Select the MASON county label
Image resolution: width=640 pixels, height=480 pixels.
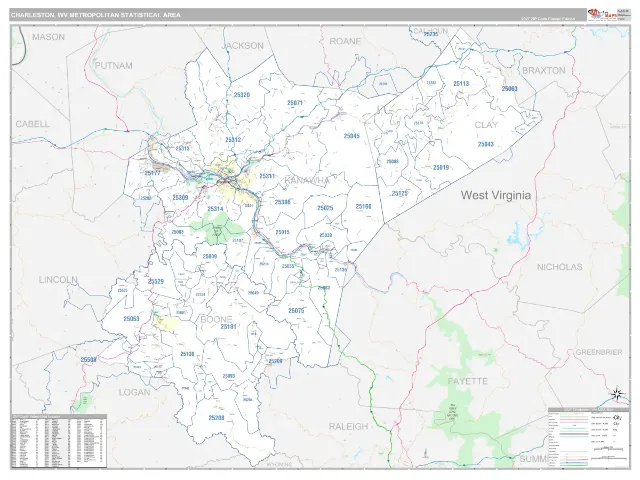(48, 37)
